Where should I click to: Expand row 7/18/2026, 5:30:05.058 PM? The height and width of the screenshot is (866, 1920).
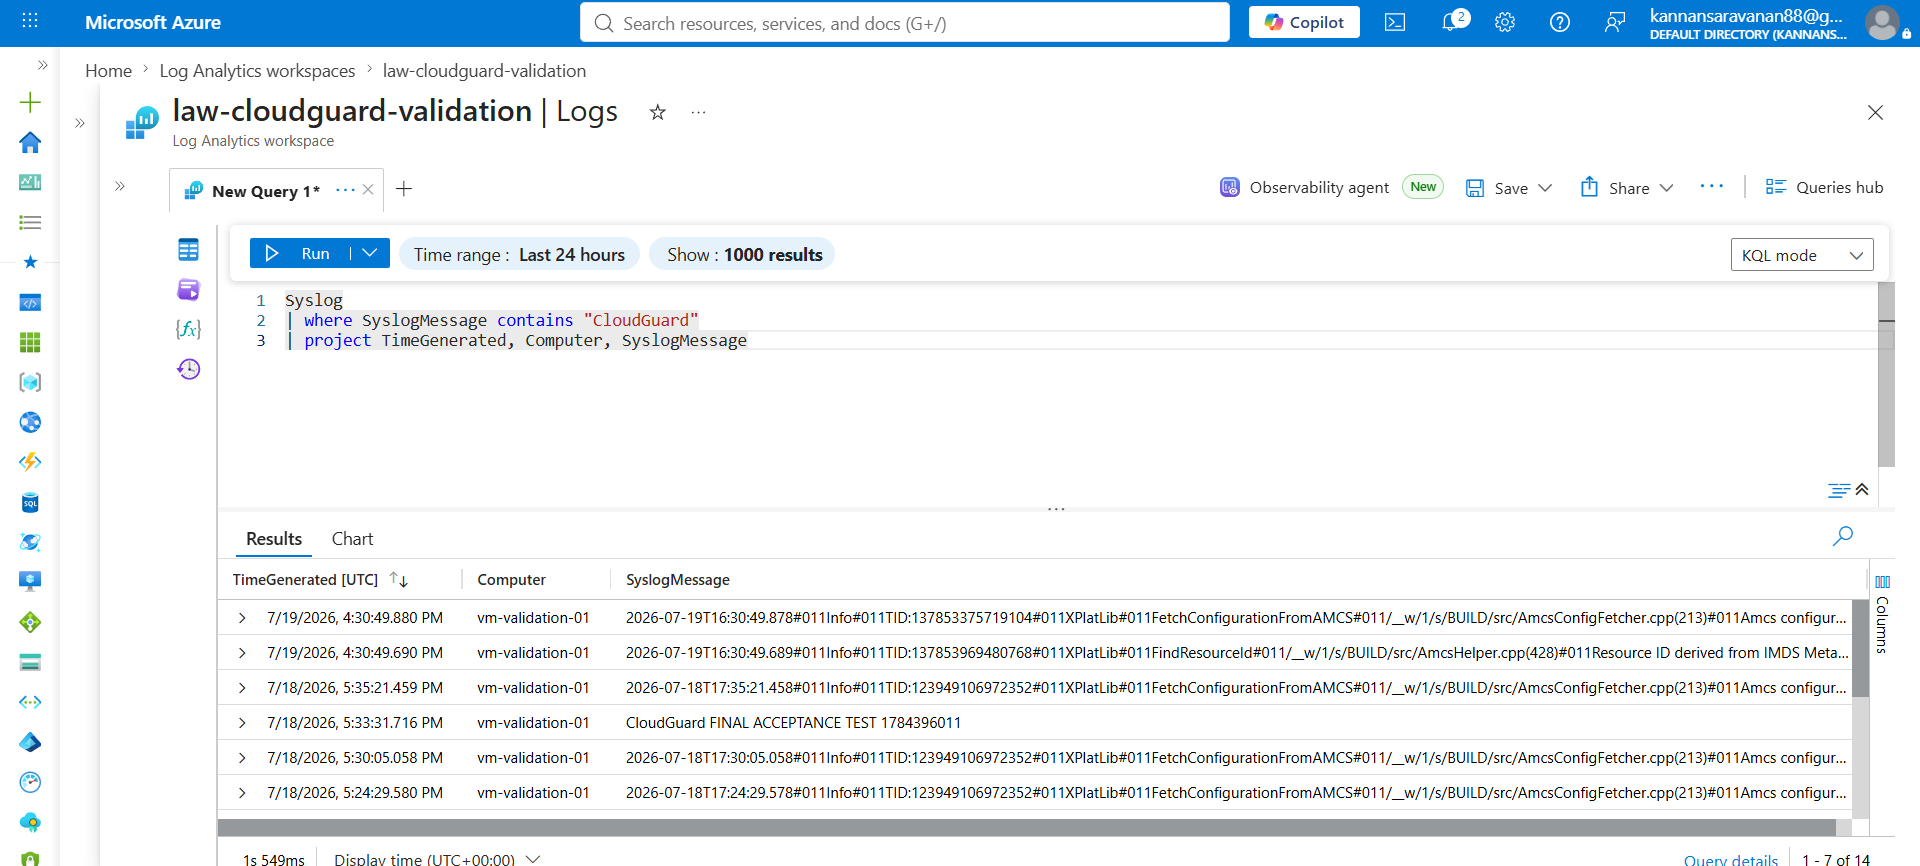click(x=242, y=758)
